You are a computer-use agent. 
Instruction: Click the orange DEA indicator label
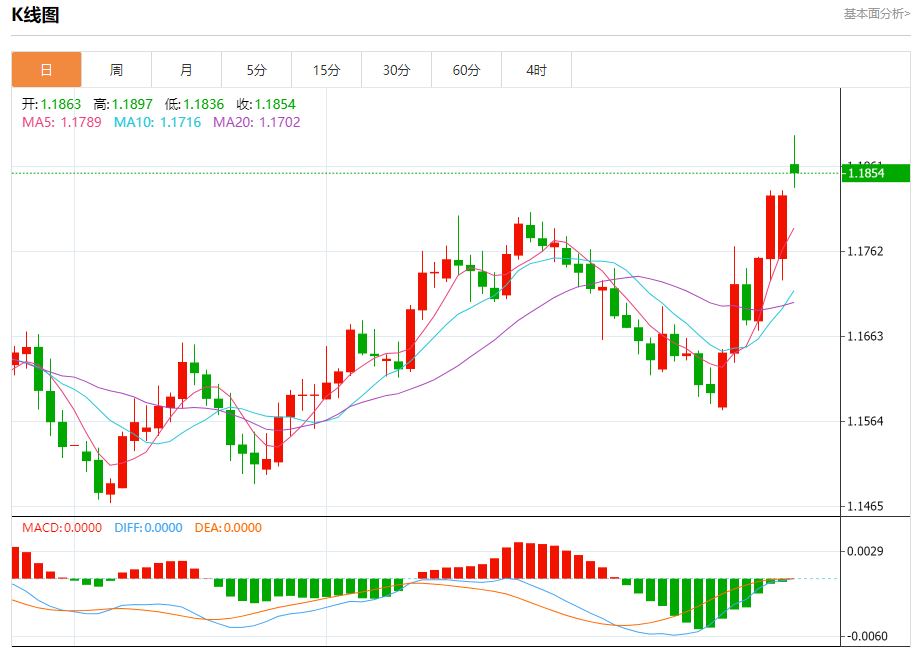coord(228,528)
